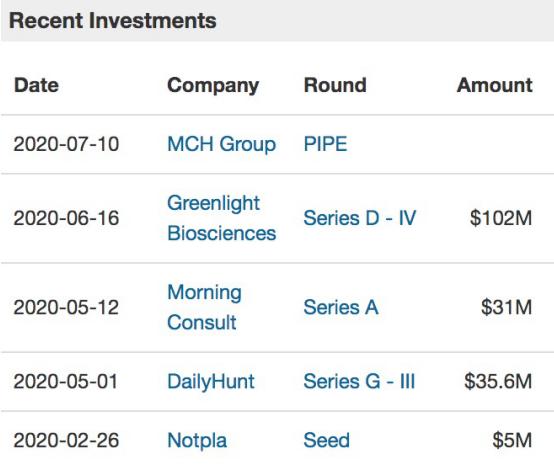Open the Morning Consult company link
Screen dimensions: 554x465
tap(205, 307)
